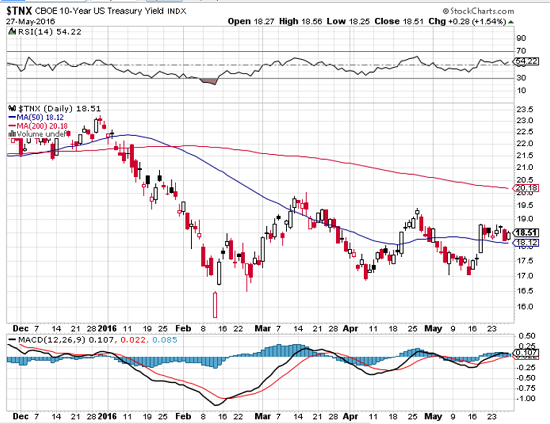Click the $TNX (Daily) 18.51 legend
This screenshot has height=424, width=550.
click(x=60, y=108)
